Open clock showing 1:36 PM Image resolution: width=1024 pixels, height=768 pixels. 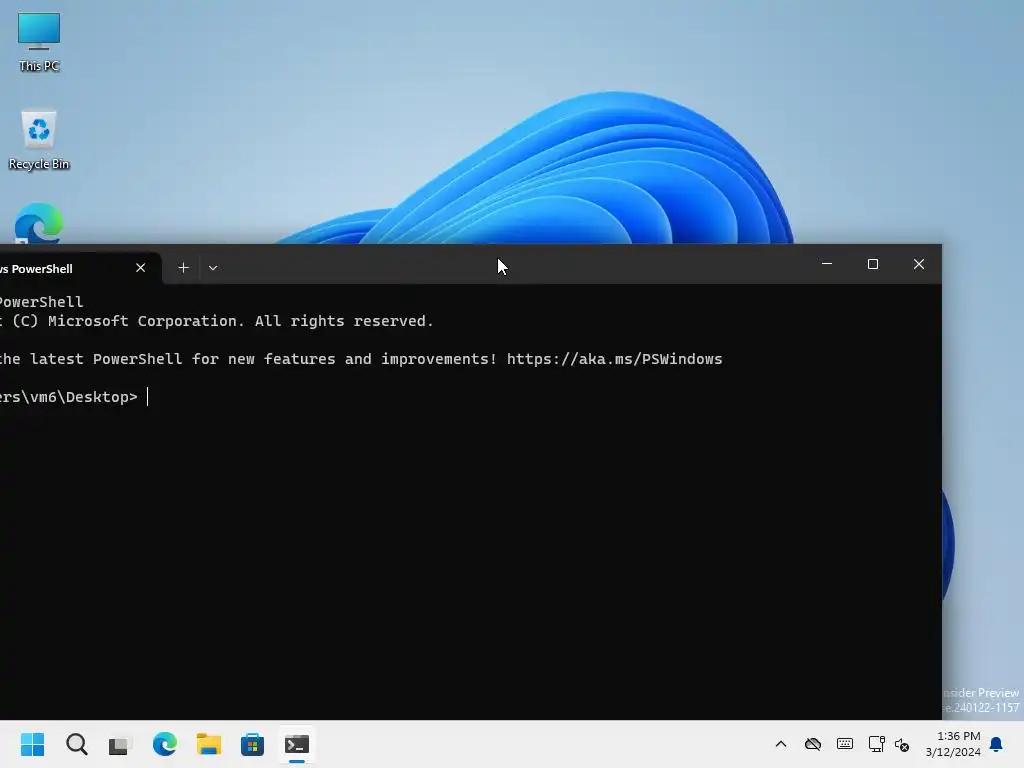pyautogui.click(x=953, y=744)
